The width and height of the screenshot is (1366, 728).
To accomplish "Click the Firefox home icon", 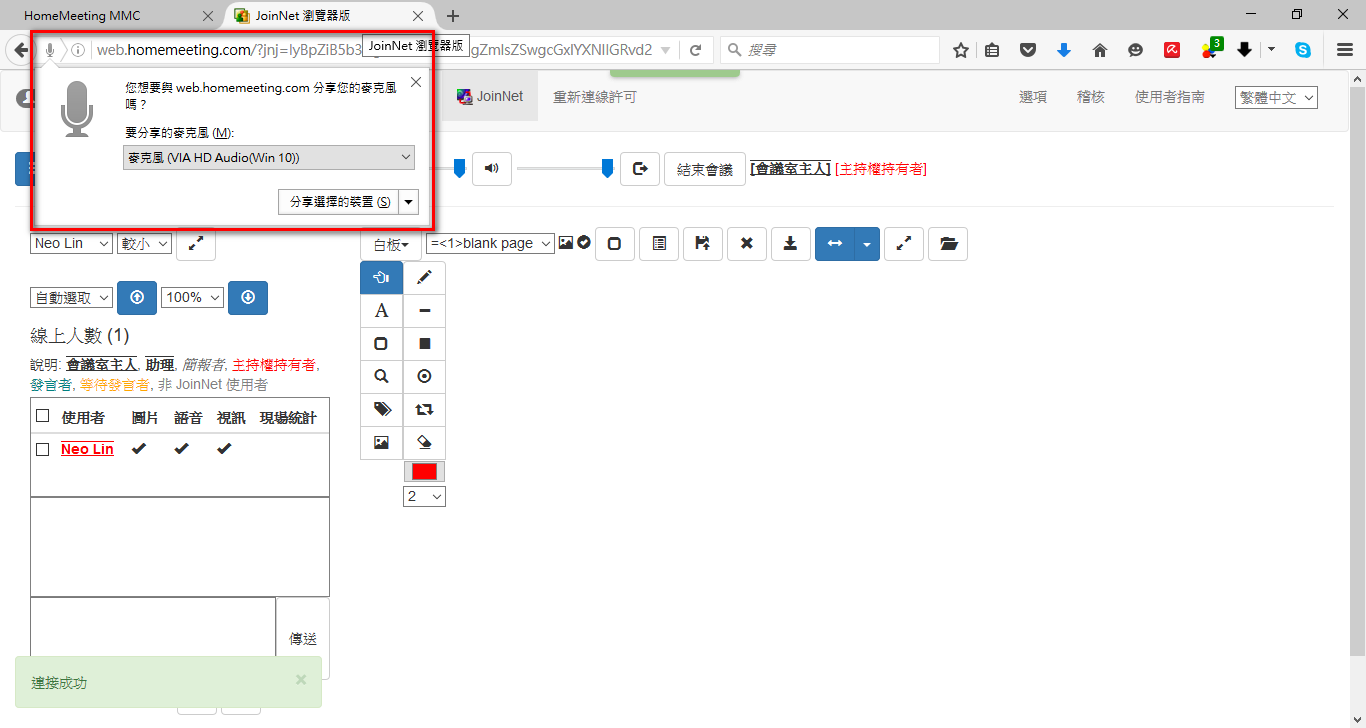I will pyautogui.click(x=1100, y=50).
